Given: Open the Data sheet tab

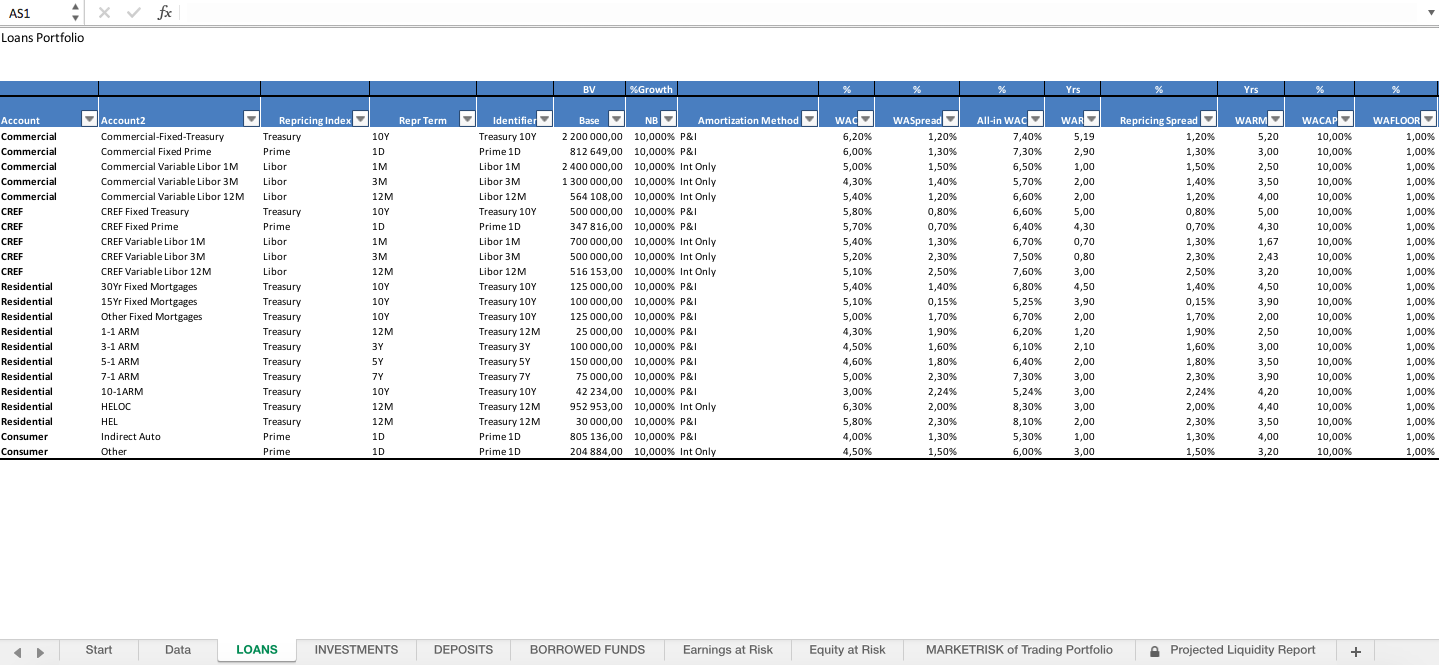Looking at the screenshot, I should pyautogui.click(x=177, y=650).
